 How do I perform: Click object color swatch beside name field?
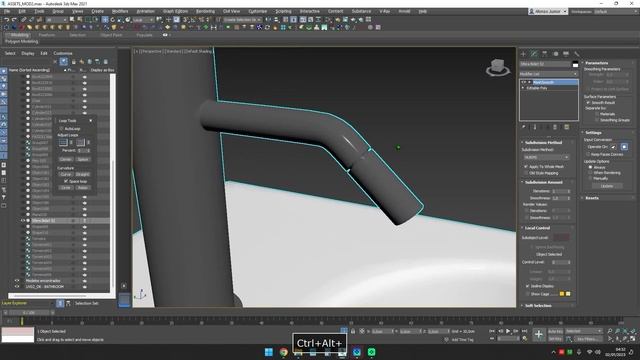pyautogui.click(x=576, y=64)
